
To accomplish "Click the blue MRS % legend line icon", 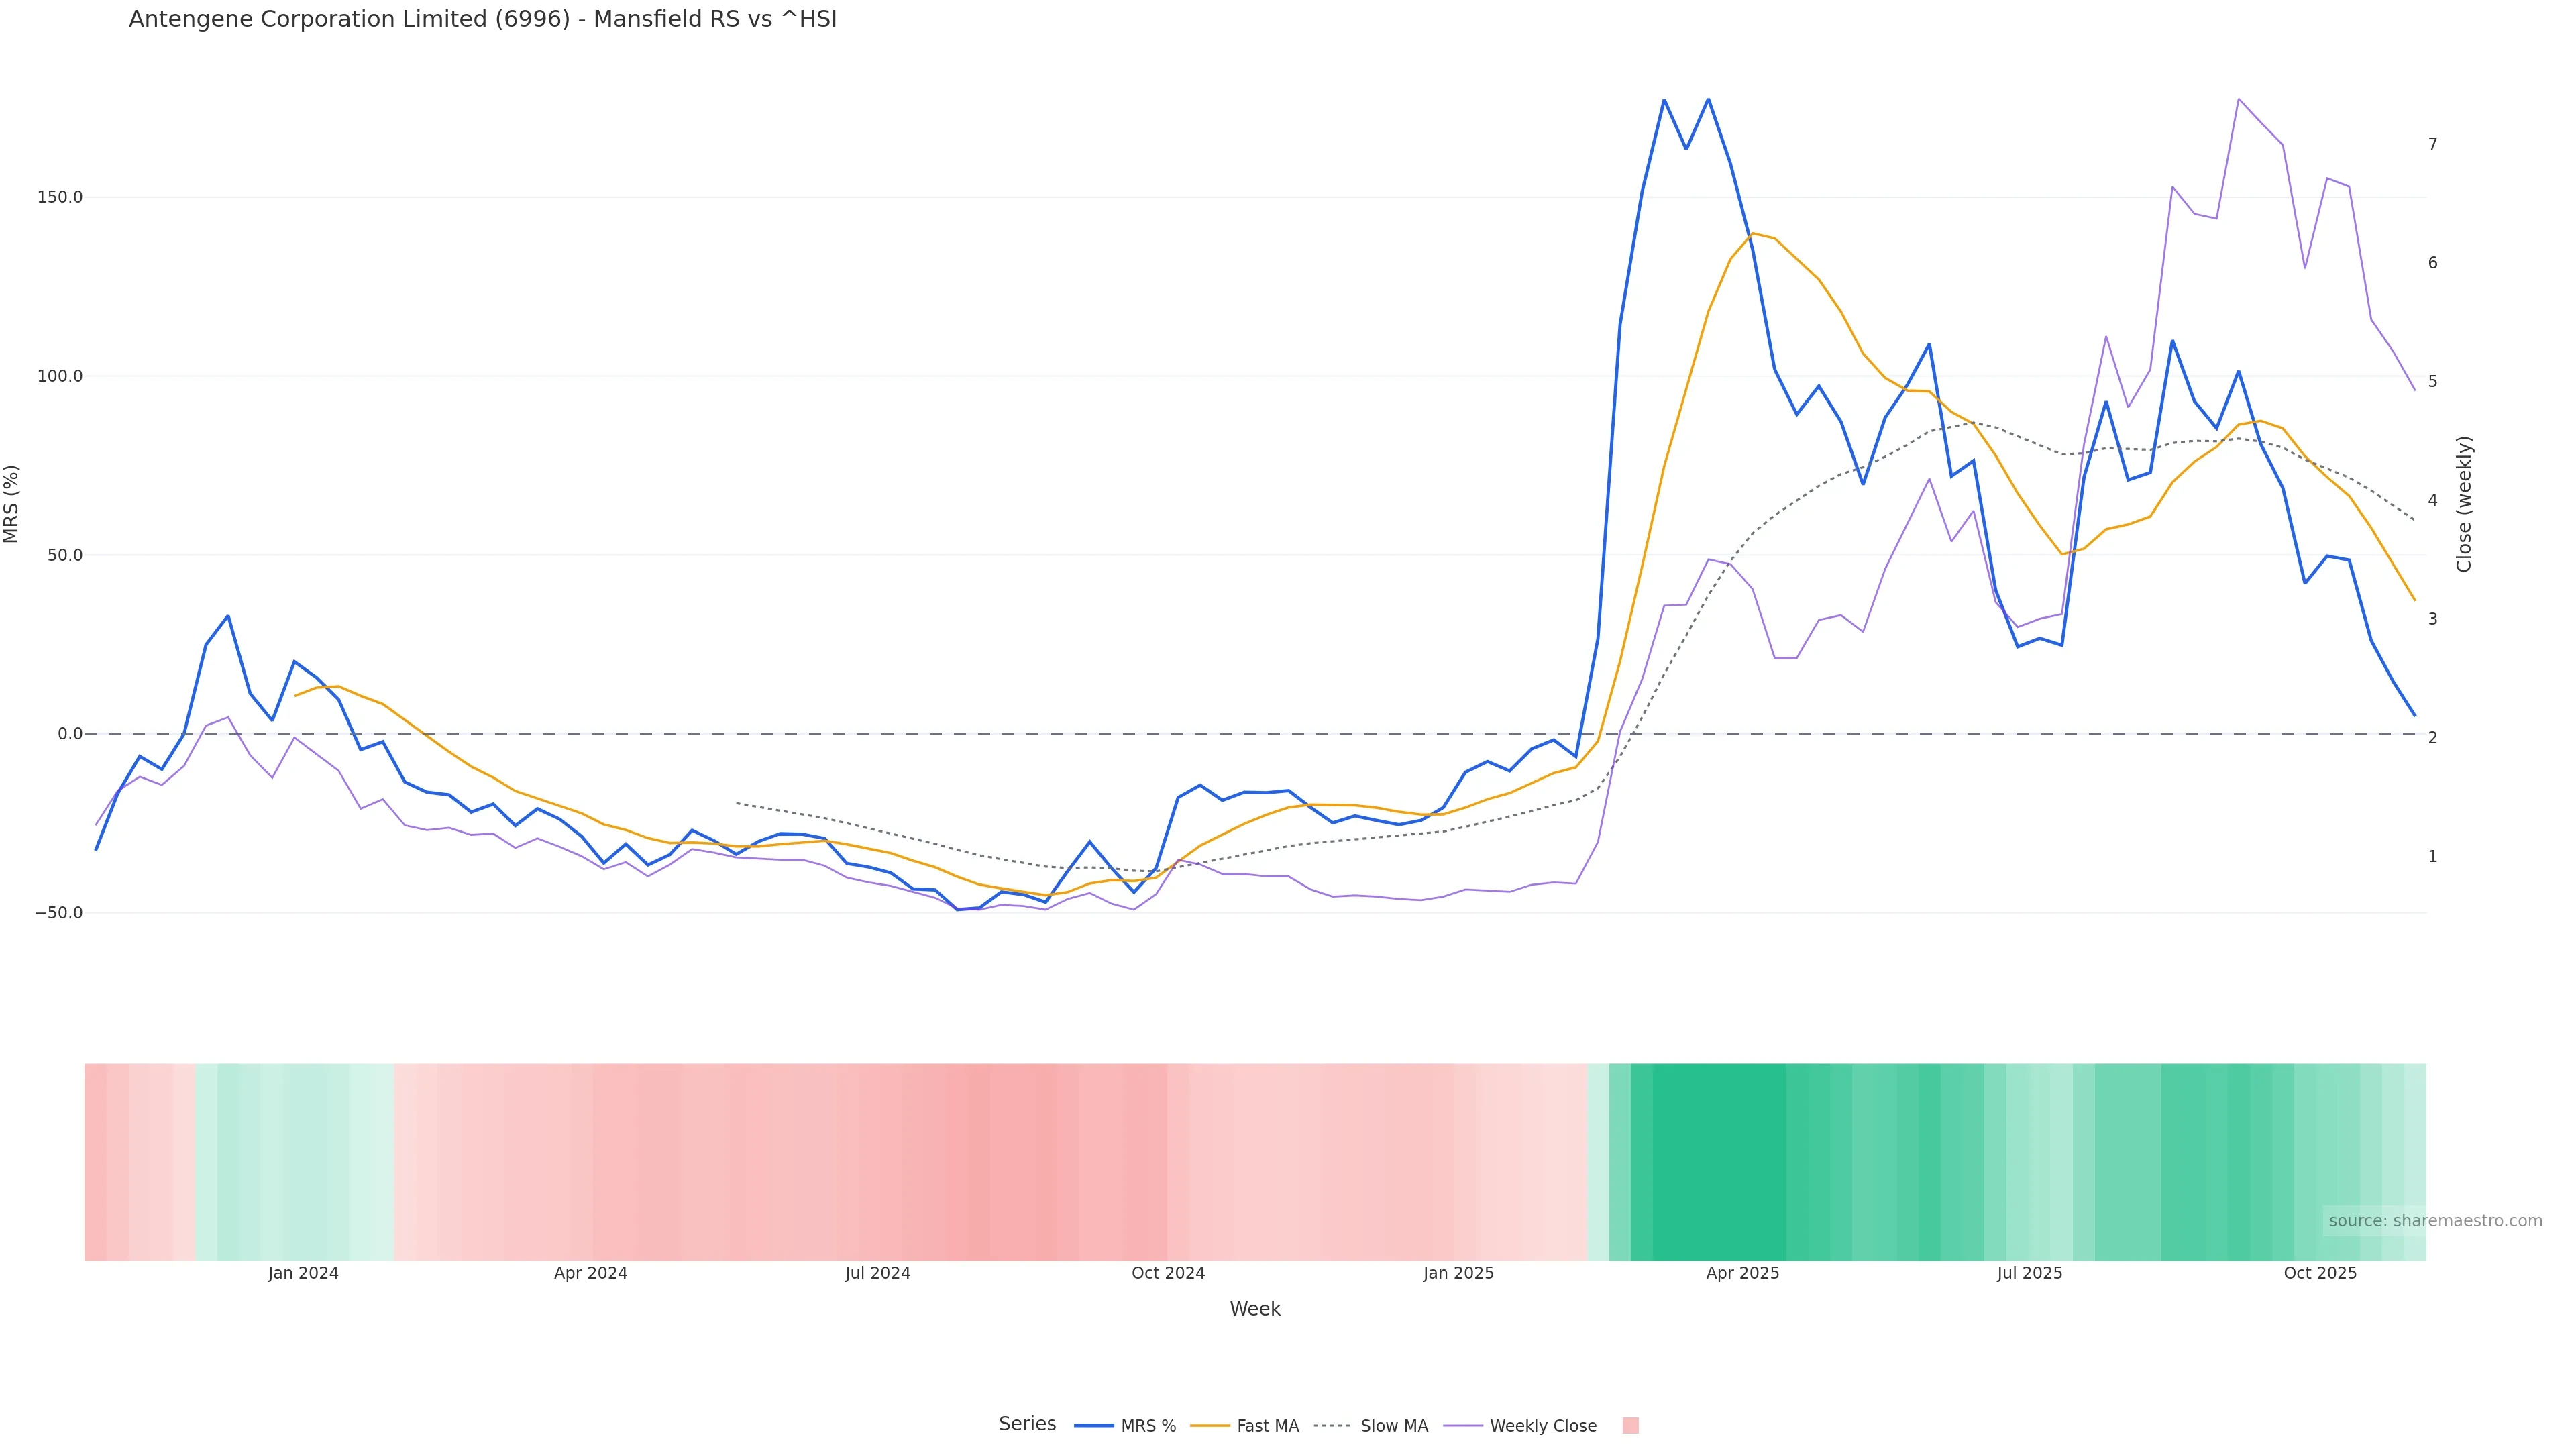I will [x=1093, y=1426].
